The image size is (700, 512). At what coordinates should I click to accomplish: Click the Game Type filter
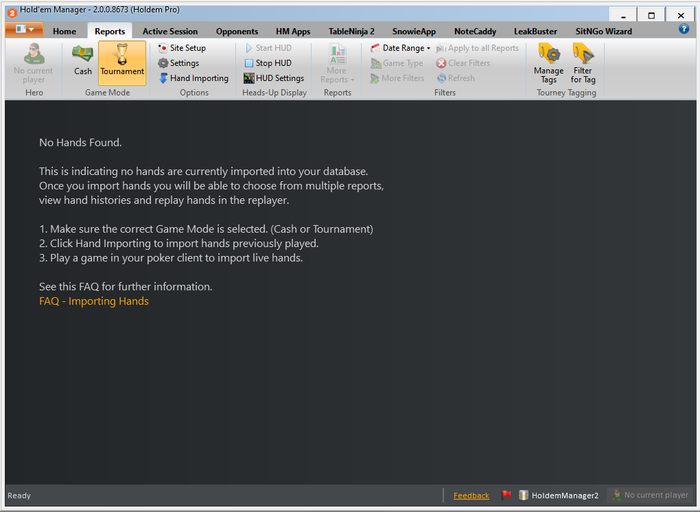pyautogui.click(x=397, y=63)
